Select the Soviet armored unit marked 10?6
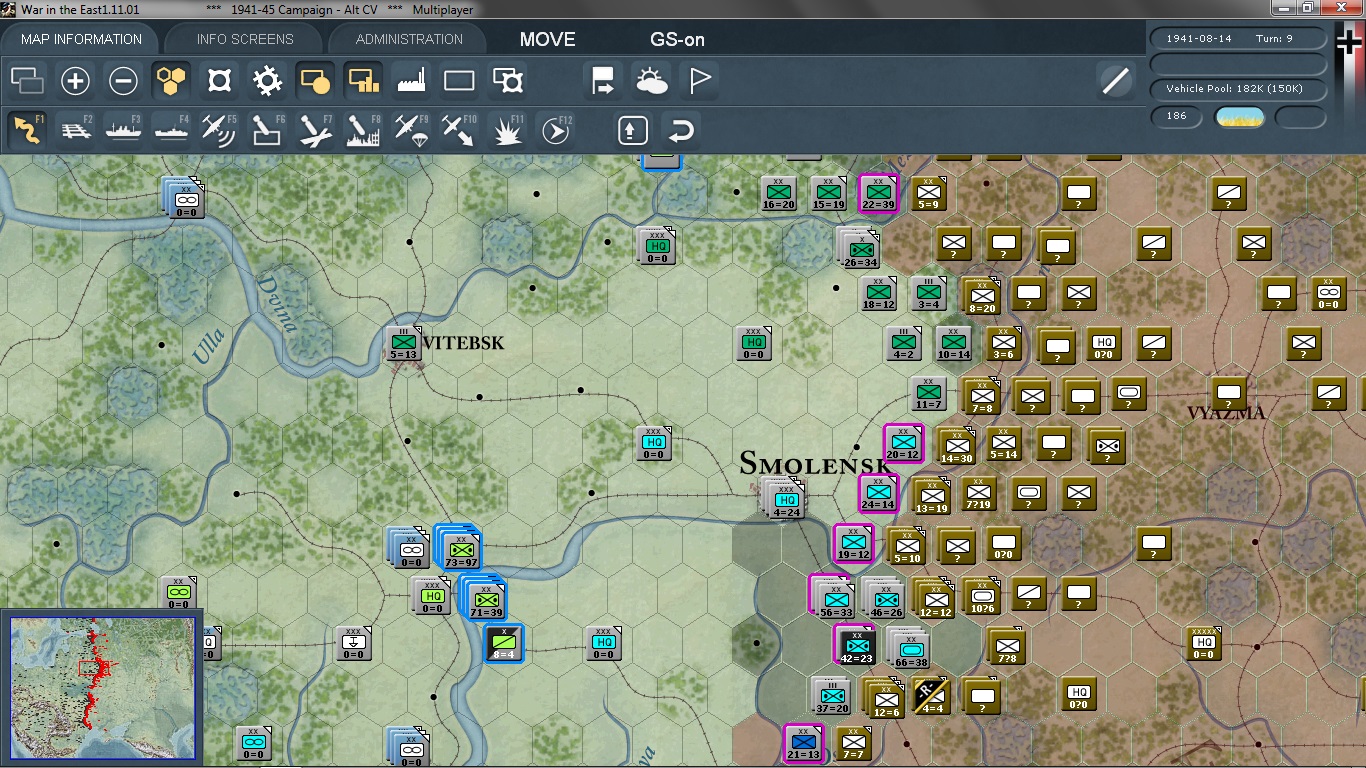 (981, 595)
